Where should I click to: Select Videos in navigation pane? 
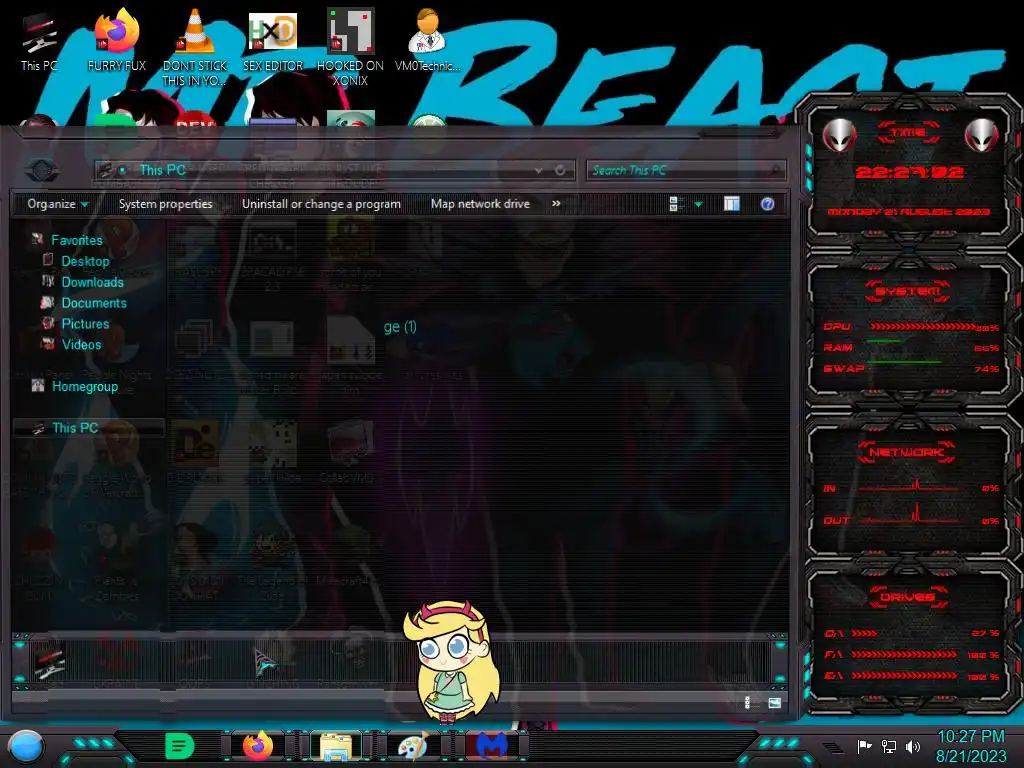81,345
